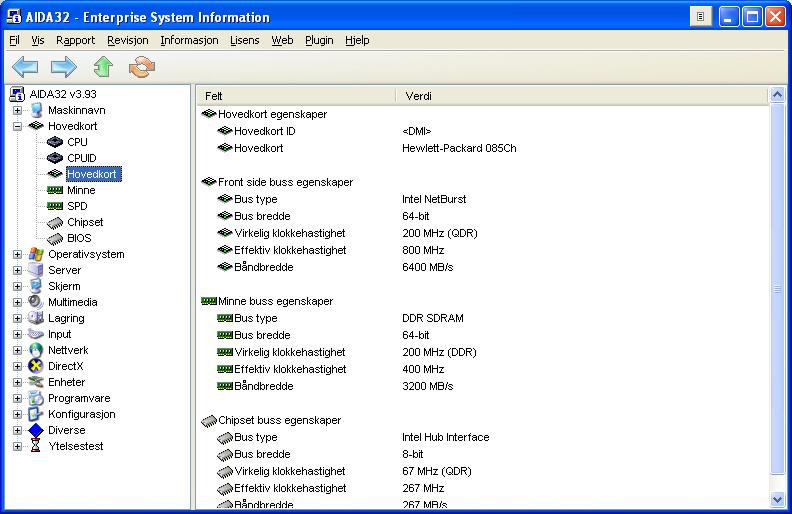Click the 6400 MB/s bandwidth value
This screenshot has height=514, width=792.
pyautogui.click(x=427, y=267)
